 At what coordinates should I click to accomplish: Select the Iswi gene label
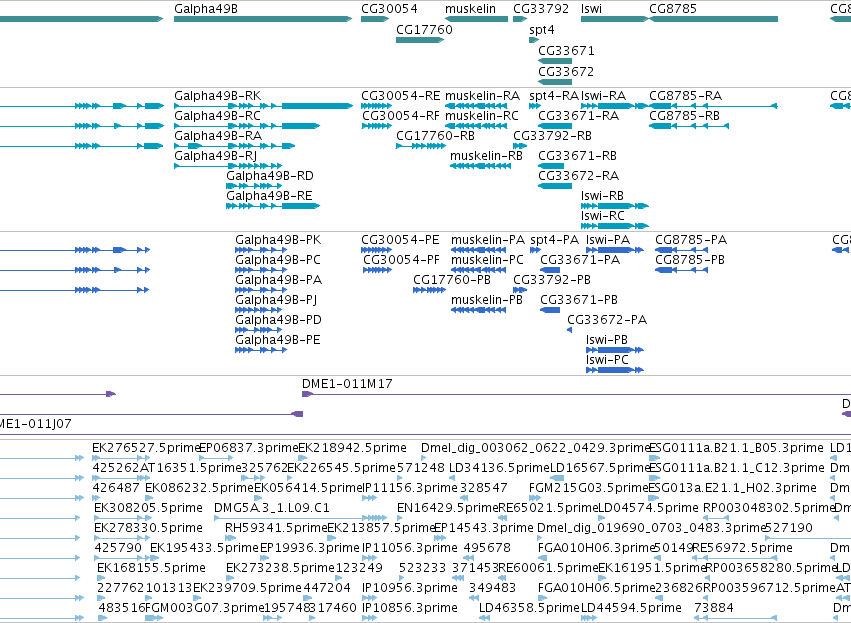click(591, 9)
